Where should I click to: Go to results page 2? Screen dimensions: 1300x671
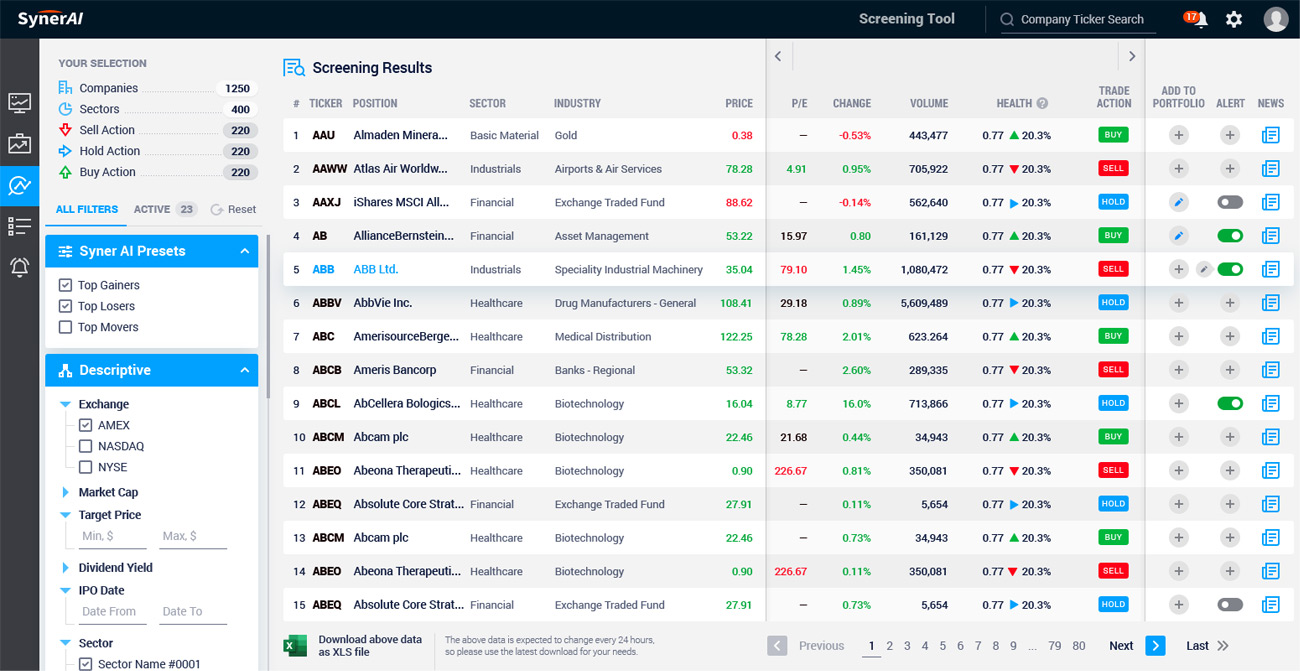(890, 646)
